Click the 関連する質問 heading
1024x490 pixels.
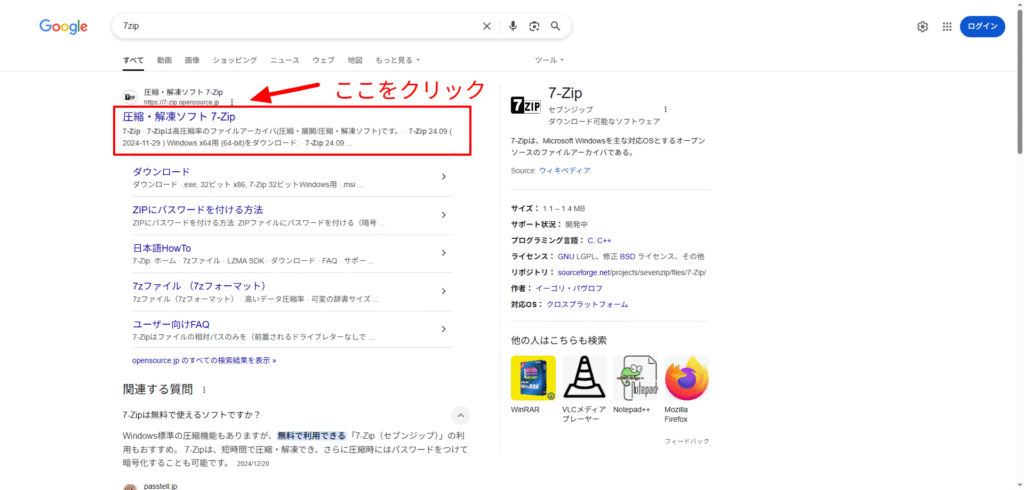(158, 390)
